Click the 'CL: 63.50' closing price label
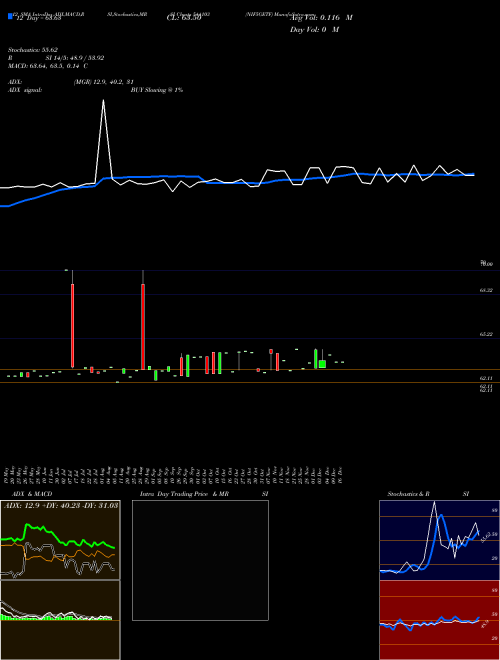This screenshot has height=660, width=500. 183,18
